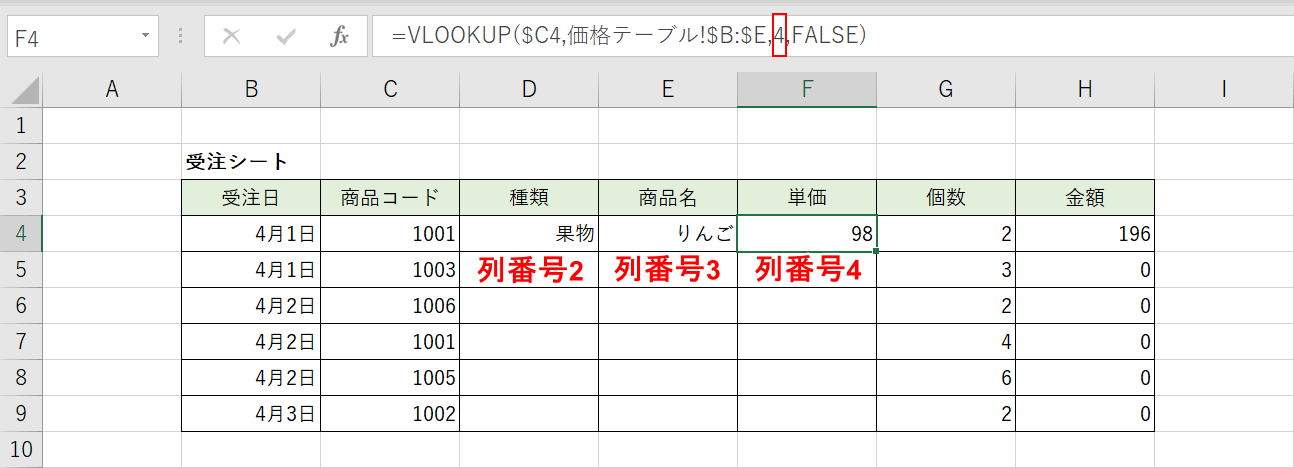Select product code cell 1001 in row 4
This screenshot has height=468, width=1294.
click(390, 234)
